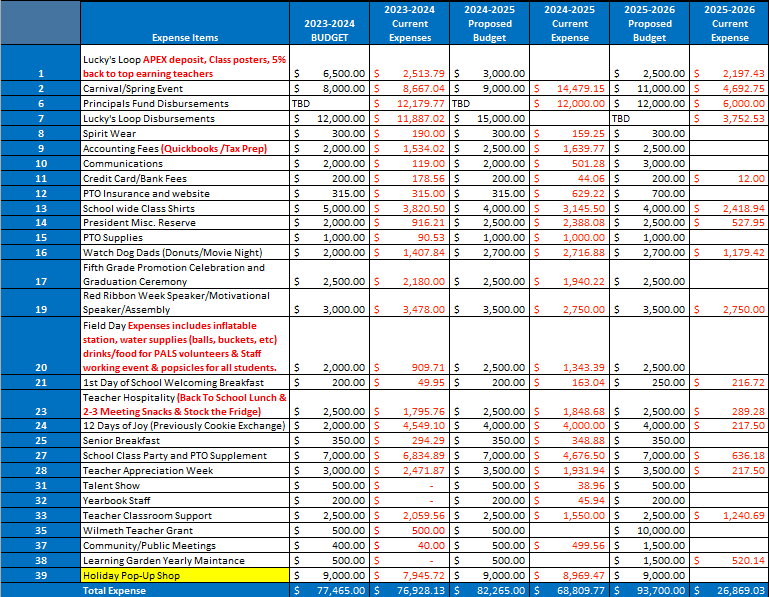The height and width of the screenshot is (597, 769).
Task: Click the 'Lucky's Loop Disbursements' cell
Action: (x=185, y=118)
